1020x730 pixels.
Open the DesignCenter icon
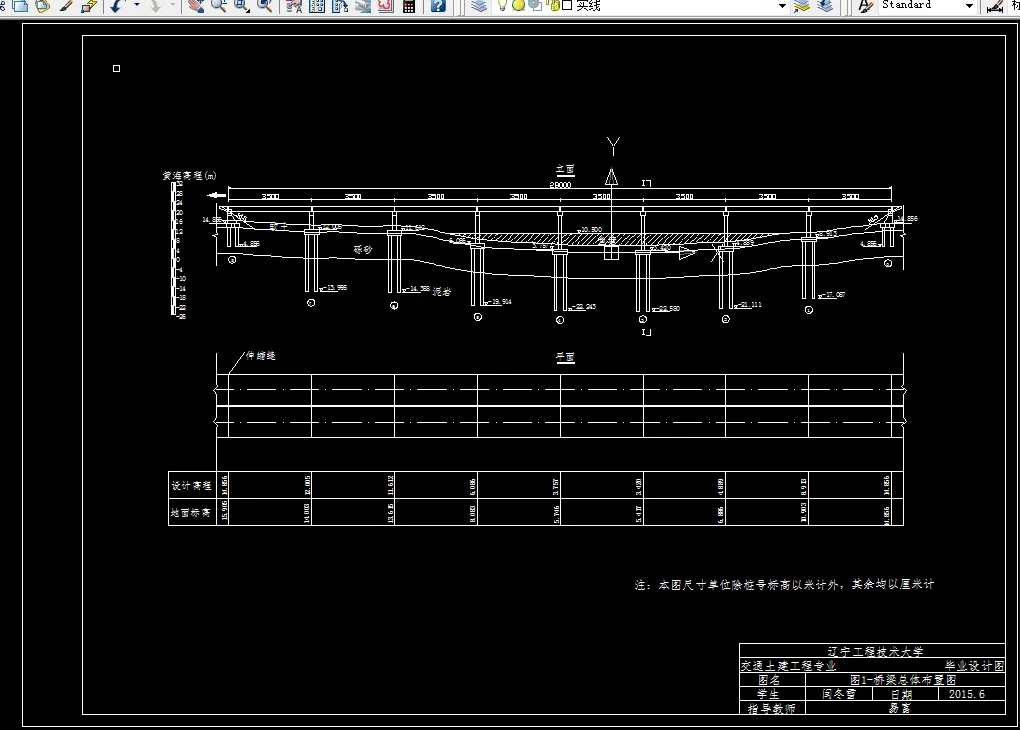pos(317,6)
